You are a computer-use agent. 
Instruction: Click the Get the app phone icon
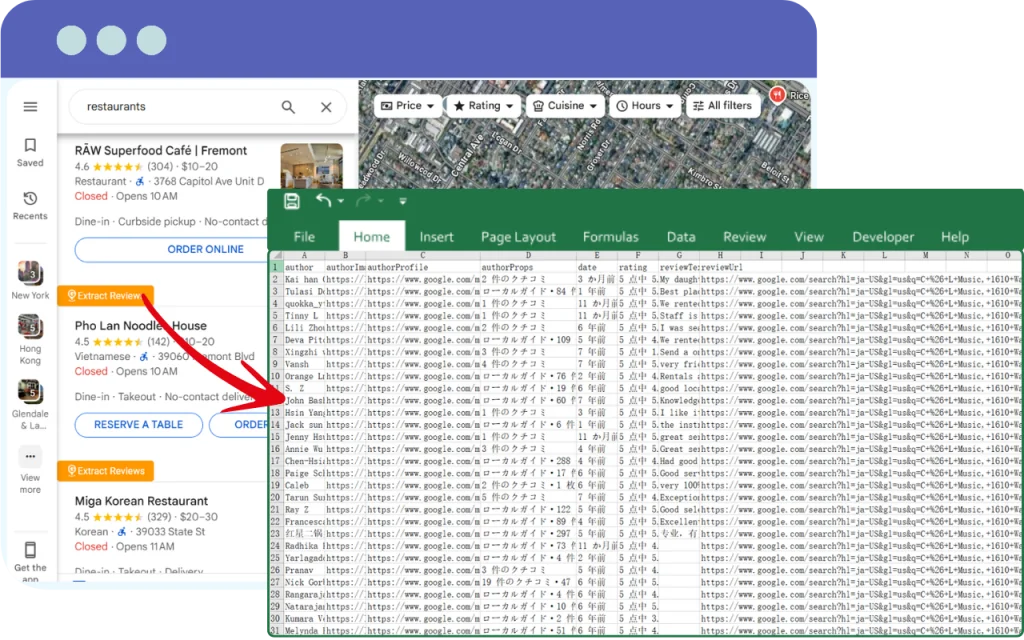point(30,550)
